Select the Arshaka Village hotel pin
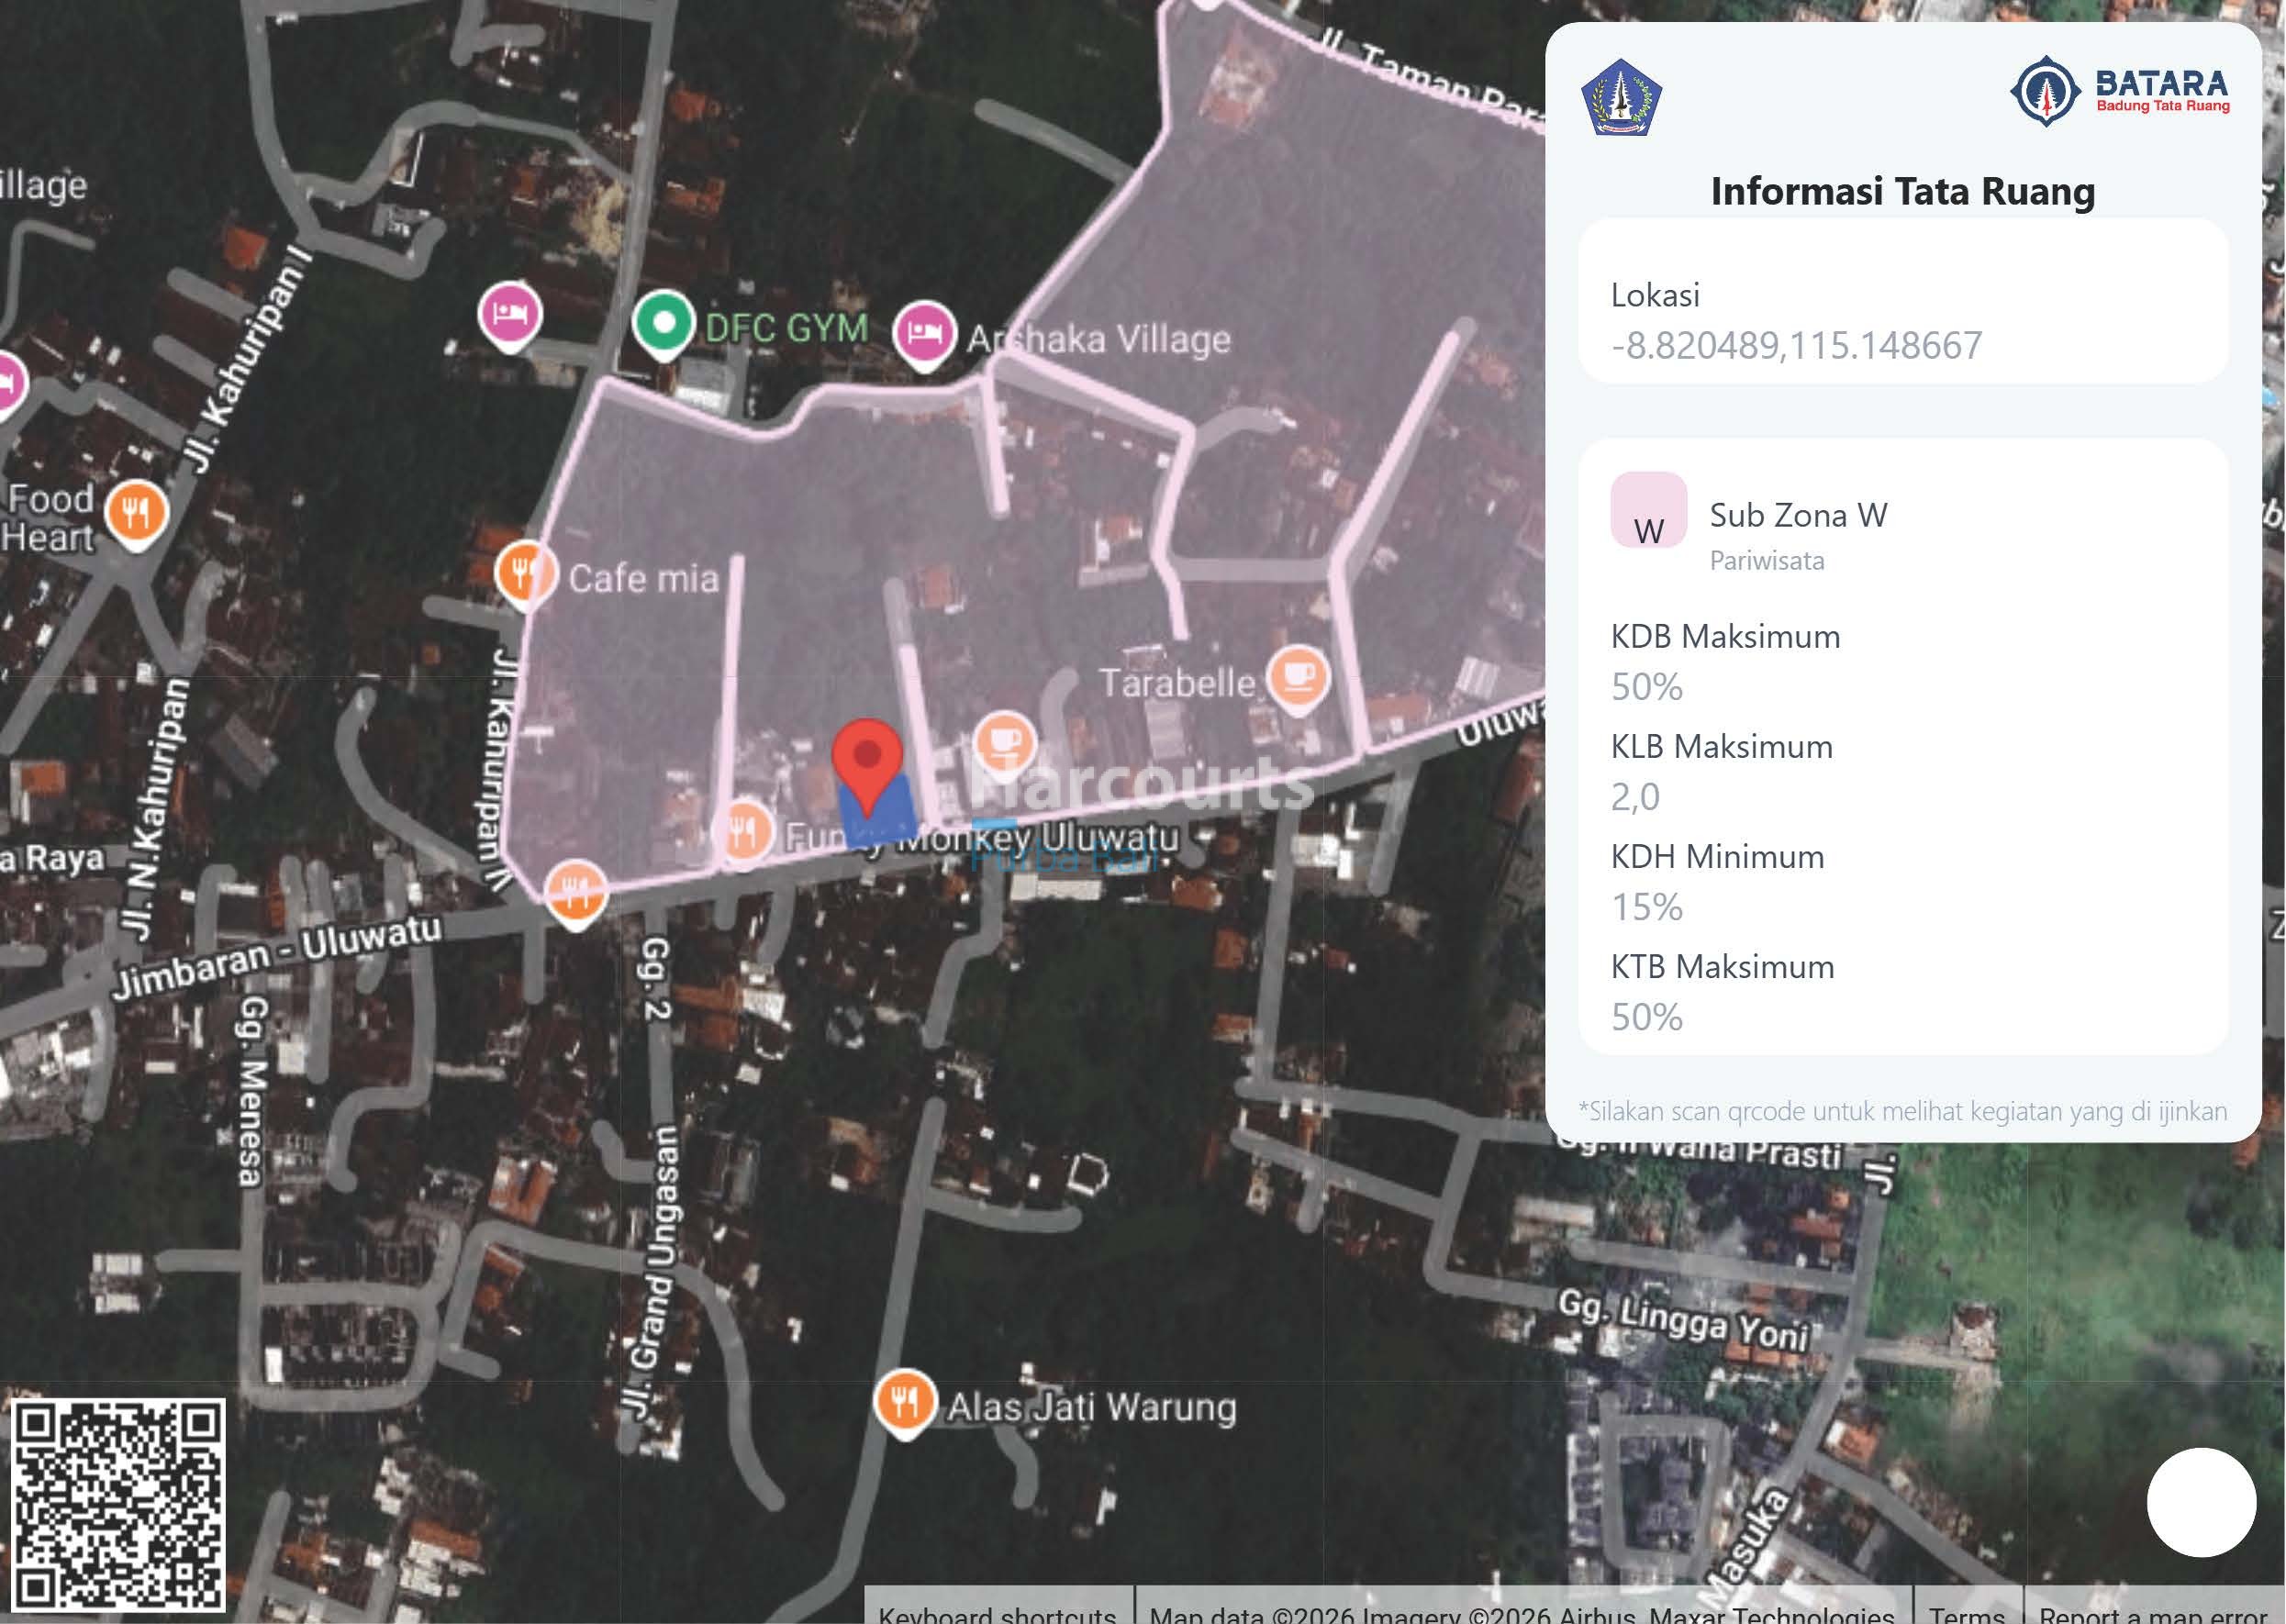 click(923, 333)
